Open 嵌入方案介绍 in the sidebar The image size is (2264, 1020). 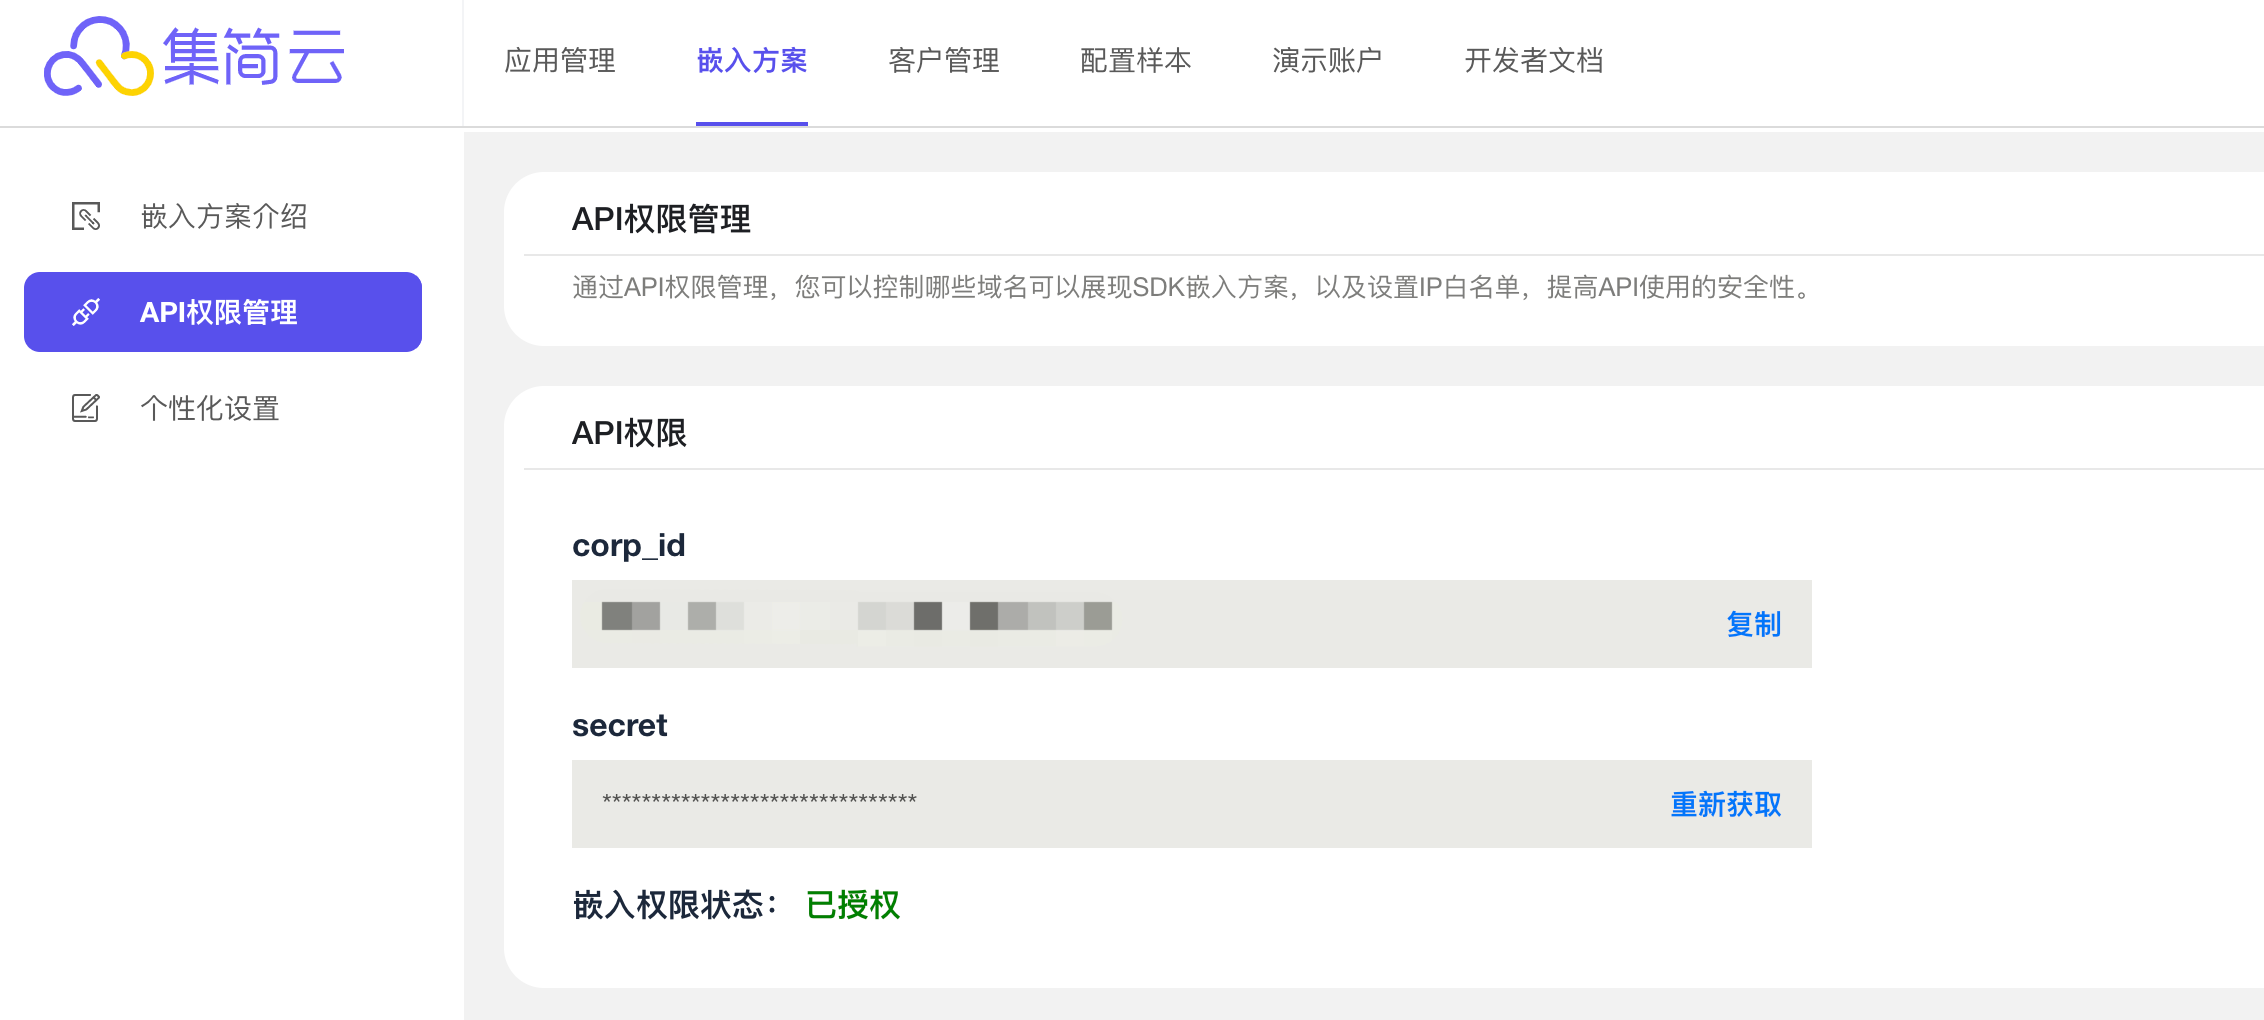223,216
